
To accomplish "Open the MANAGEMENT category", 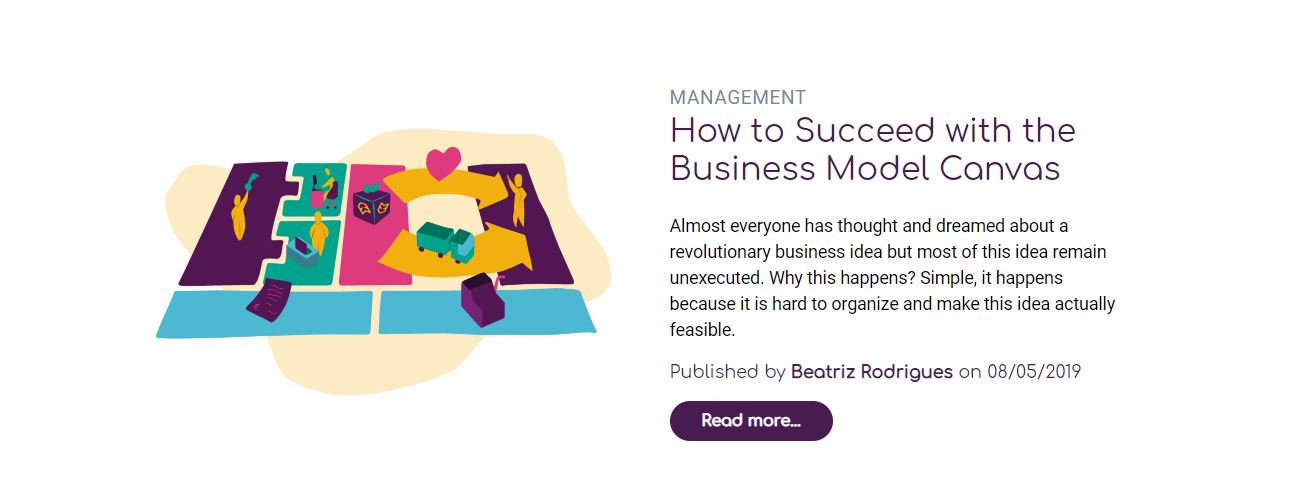I will click(738, 97).
